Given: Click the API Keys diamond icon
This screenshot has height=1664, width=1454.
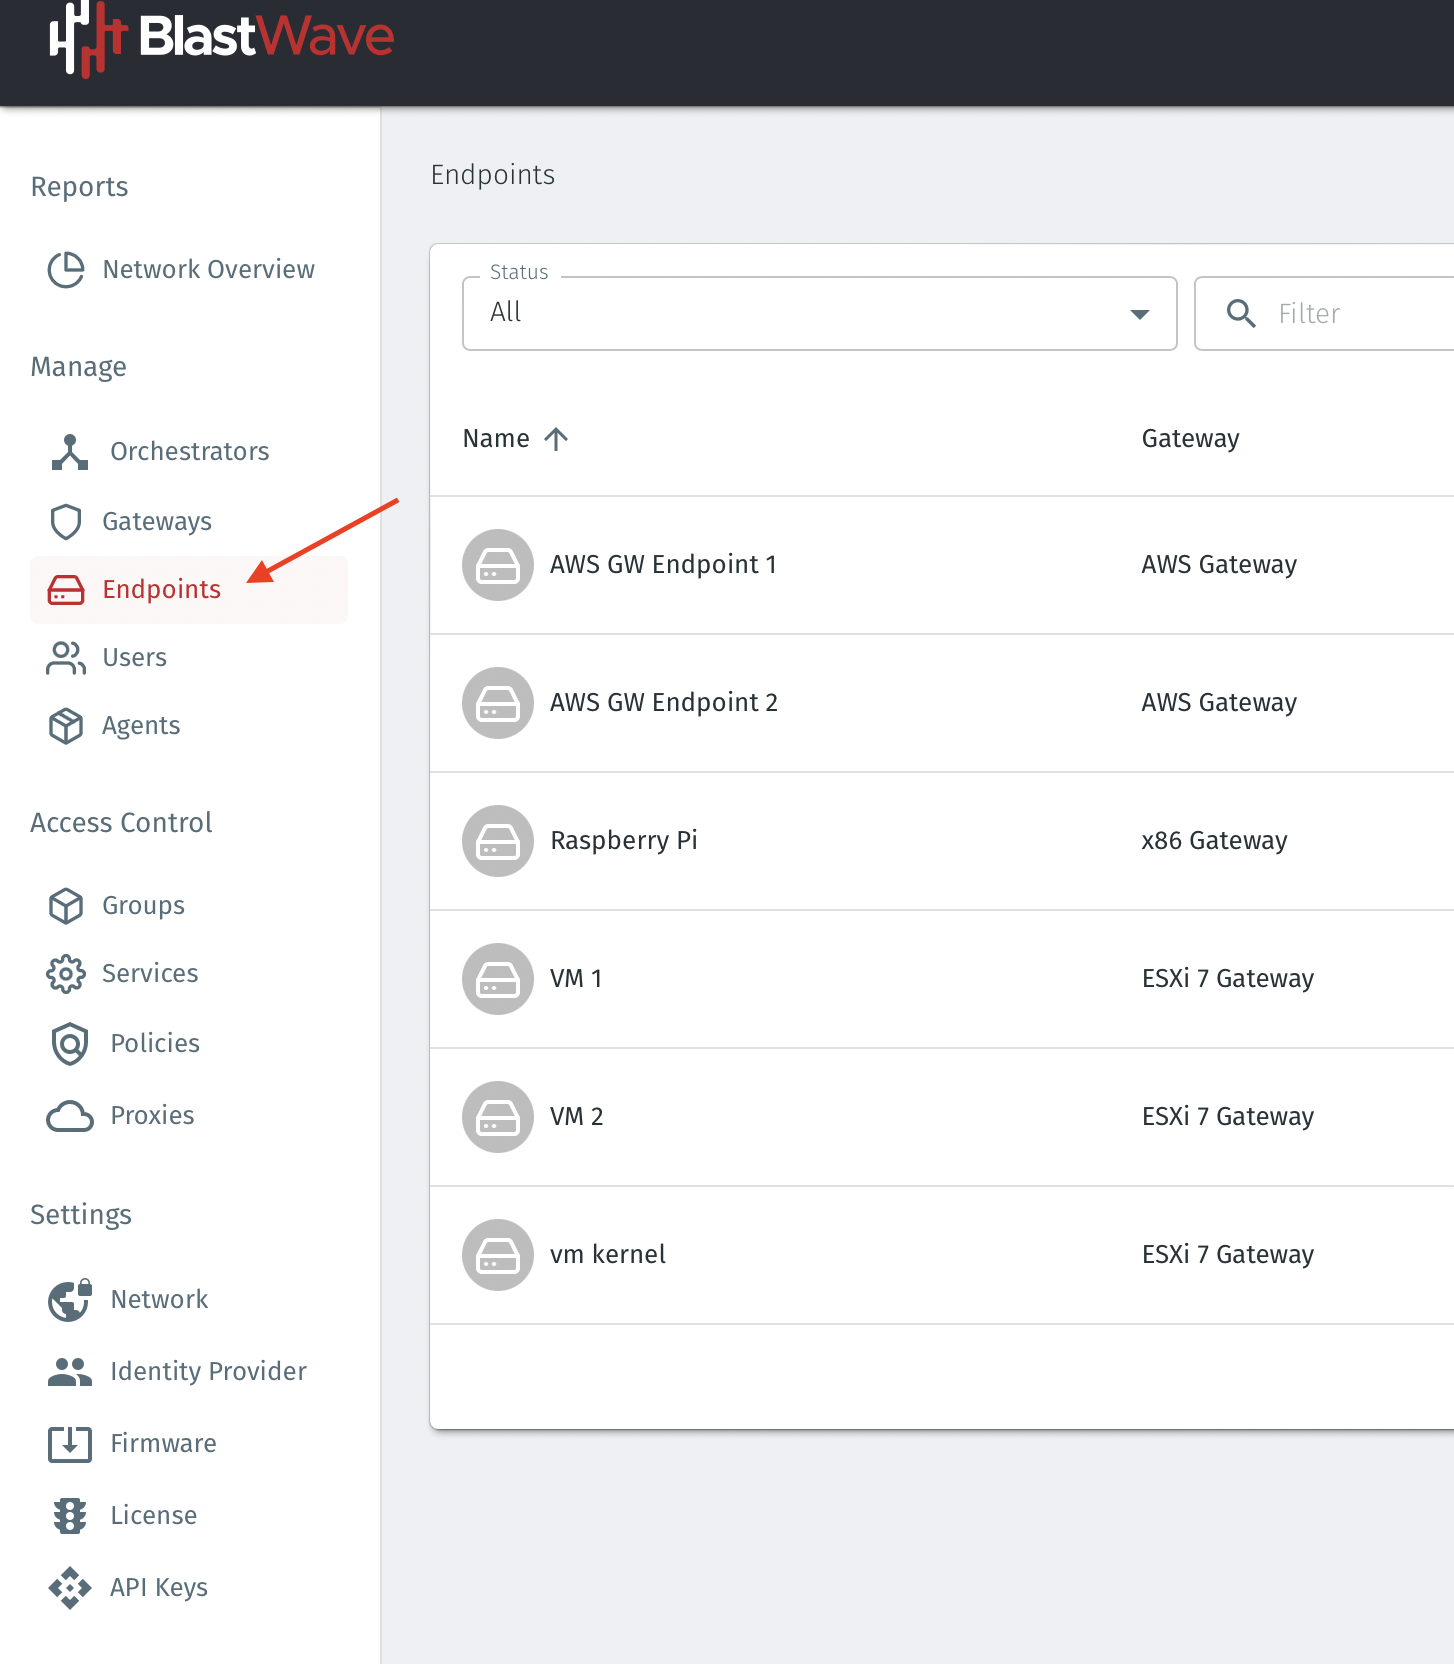Looking at the screenshot, I should [69, 1588].
